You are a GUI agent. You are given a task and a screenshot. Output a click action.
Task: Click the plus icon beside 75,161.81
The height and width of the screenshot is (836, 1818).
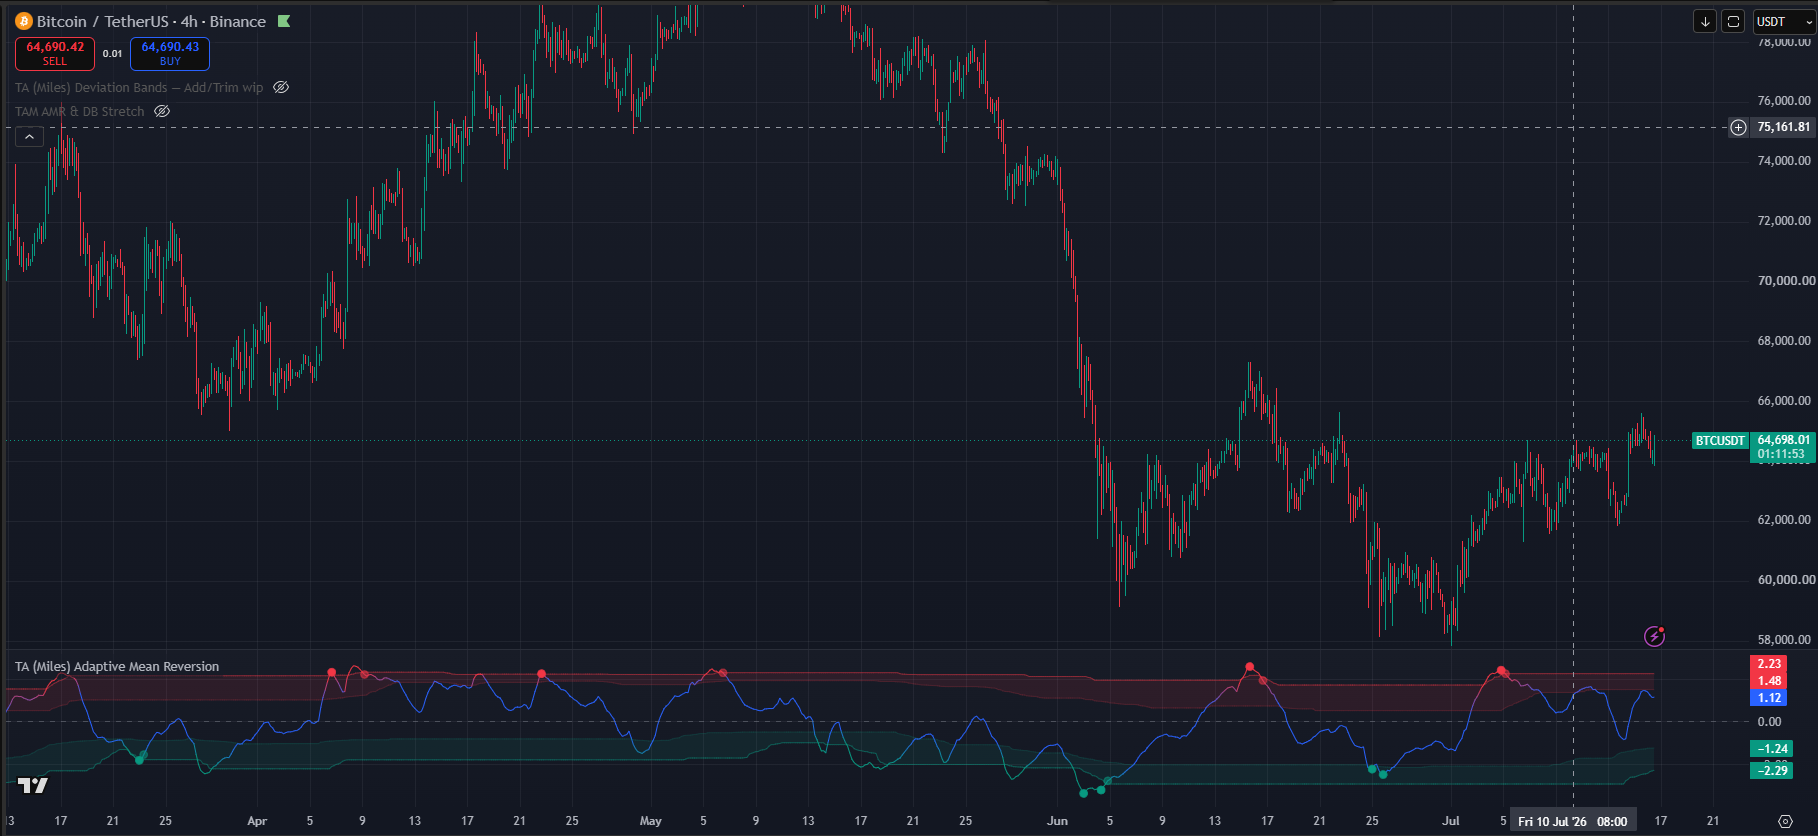(x=1739, y=127)
